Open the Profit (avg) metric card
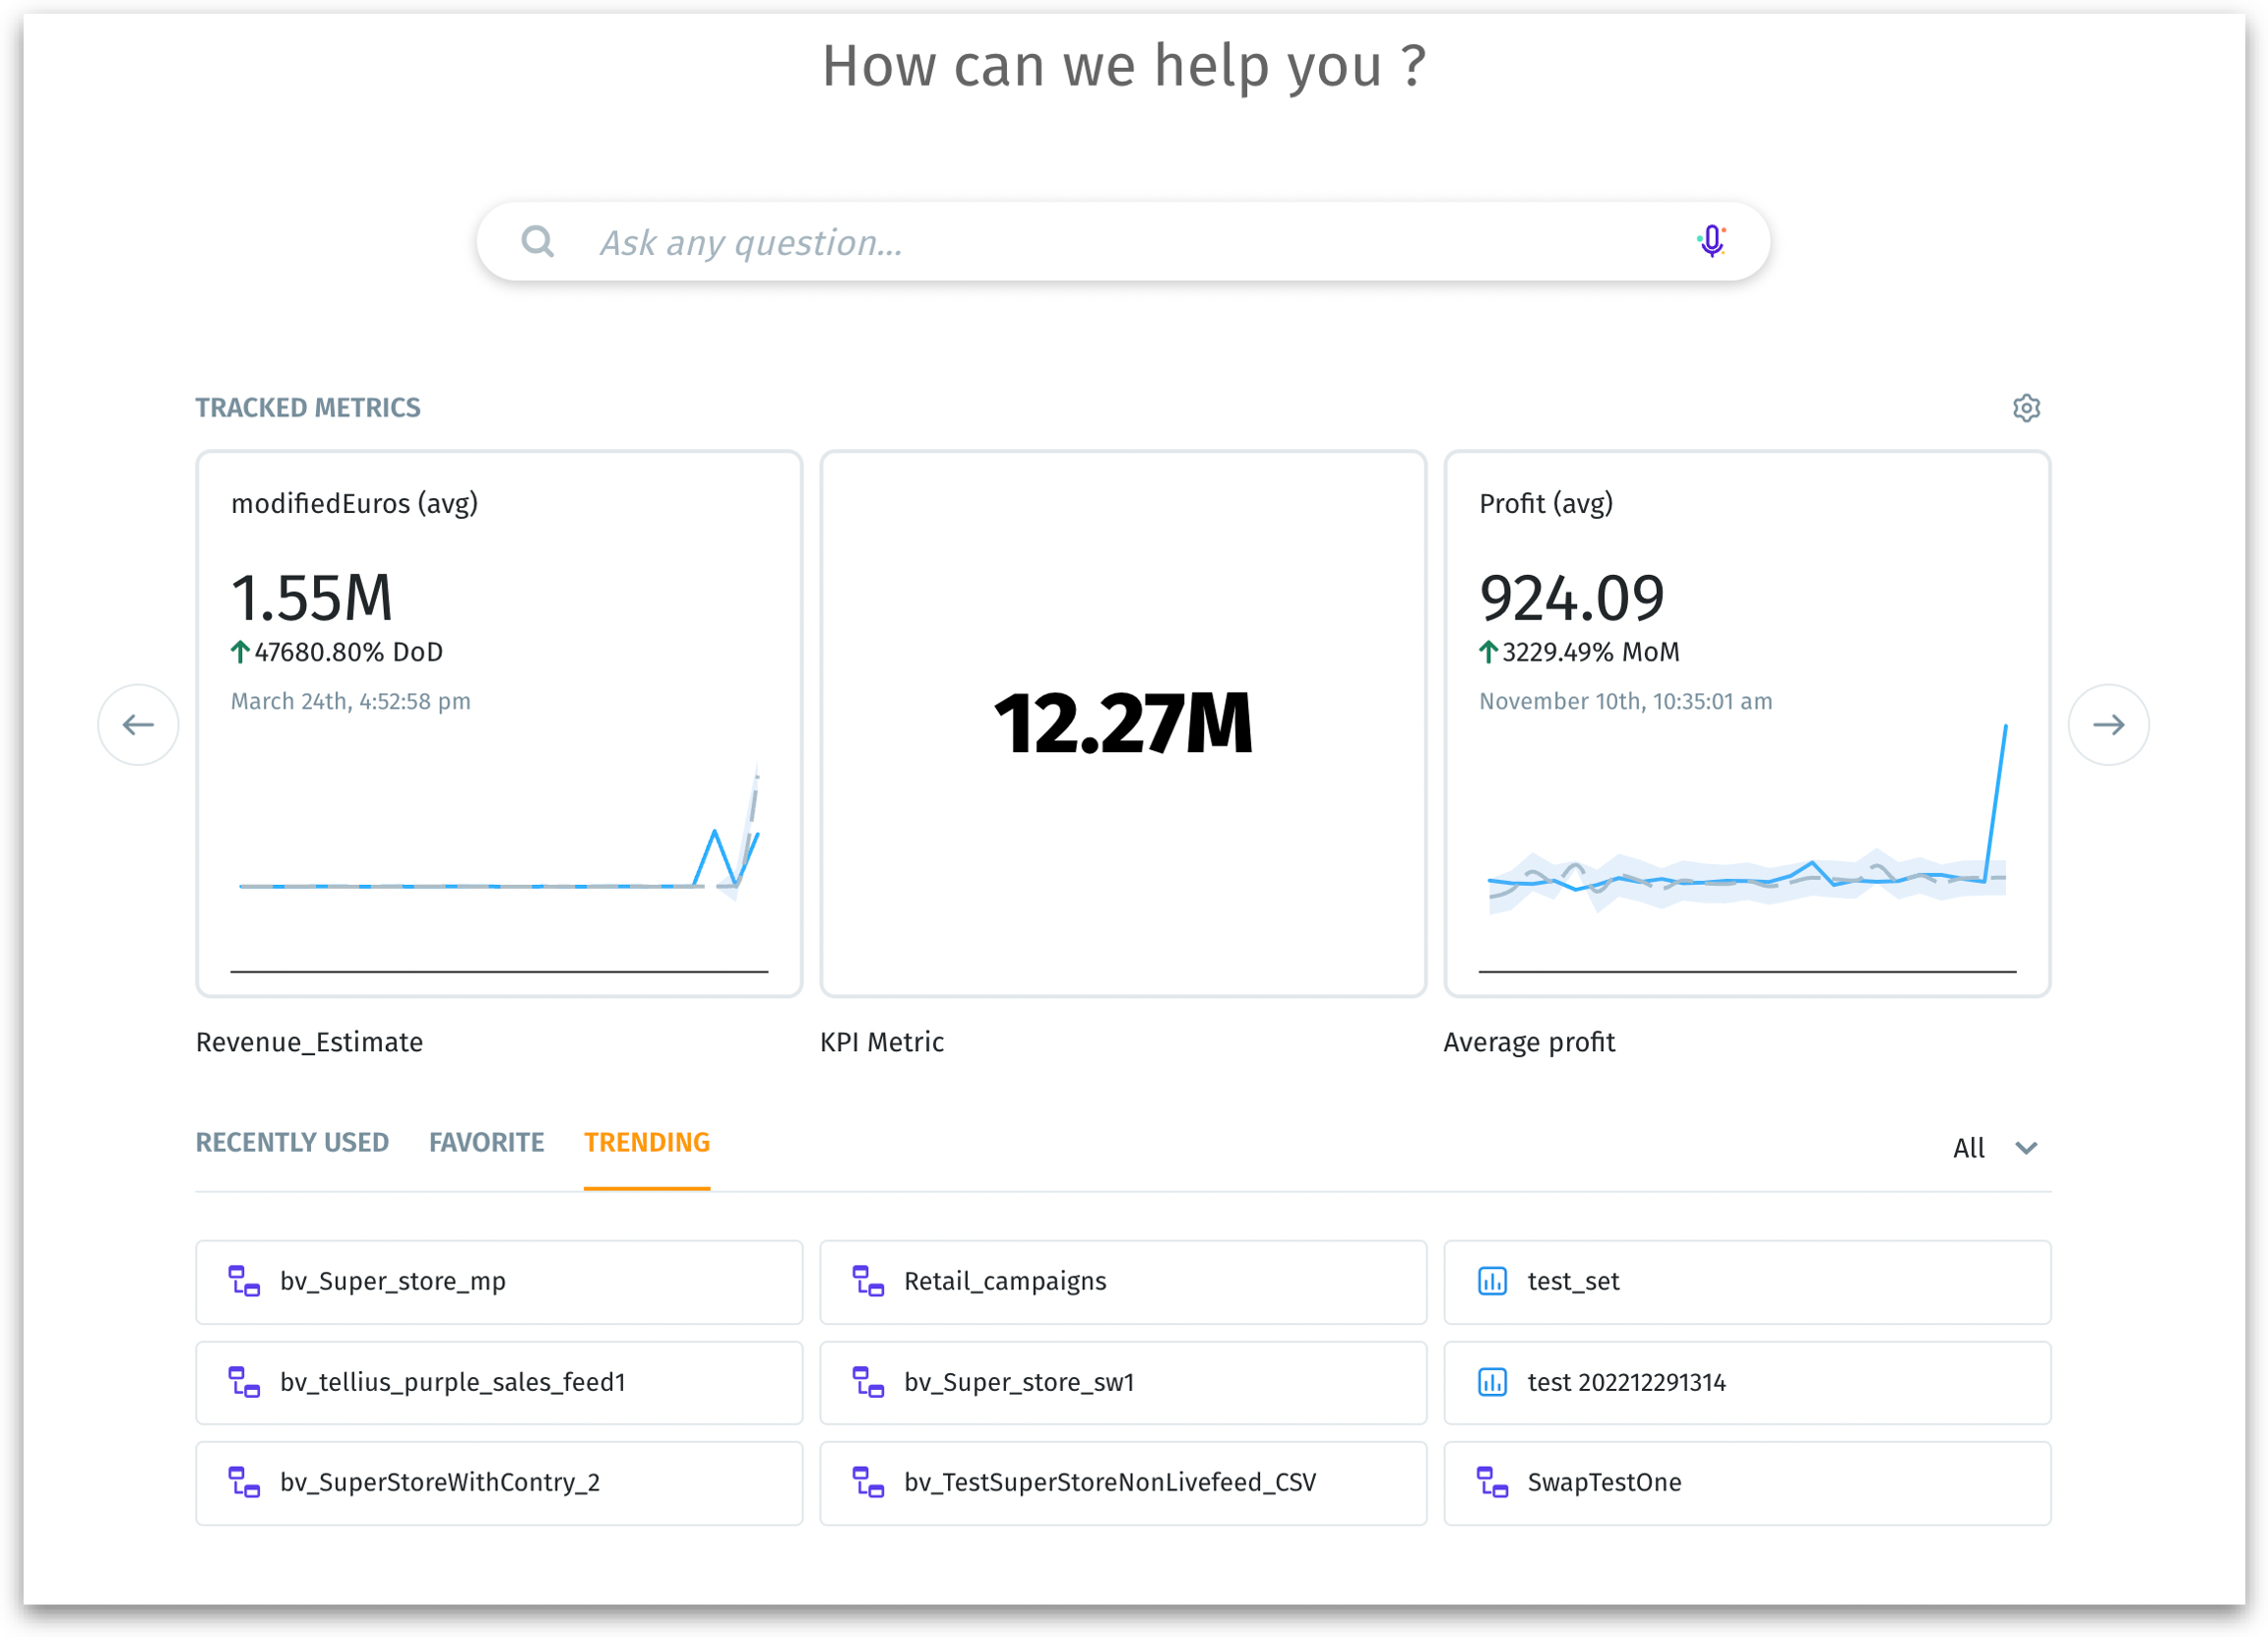Screen dimensions: 2268x1637 pos(1746,723)
